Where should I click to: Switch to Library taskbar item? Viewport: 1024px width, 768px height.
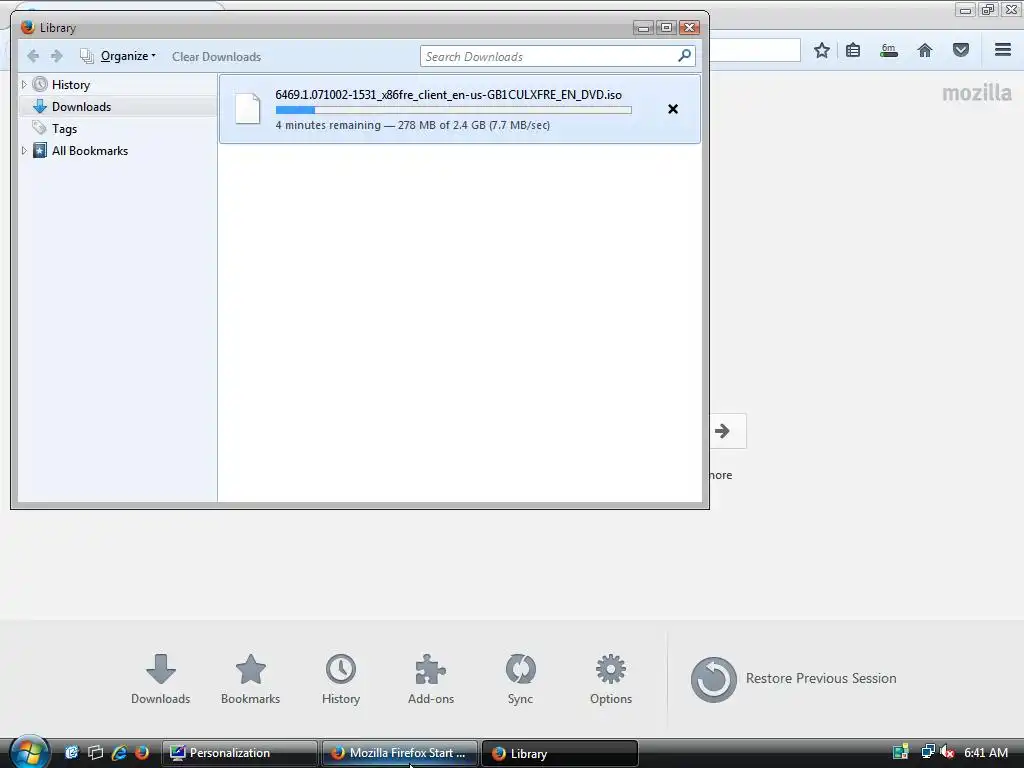560,753
